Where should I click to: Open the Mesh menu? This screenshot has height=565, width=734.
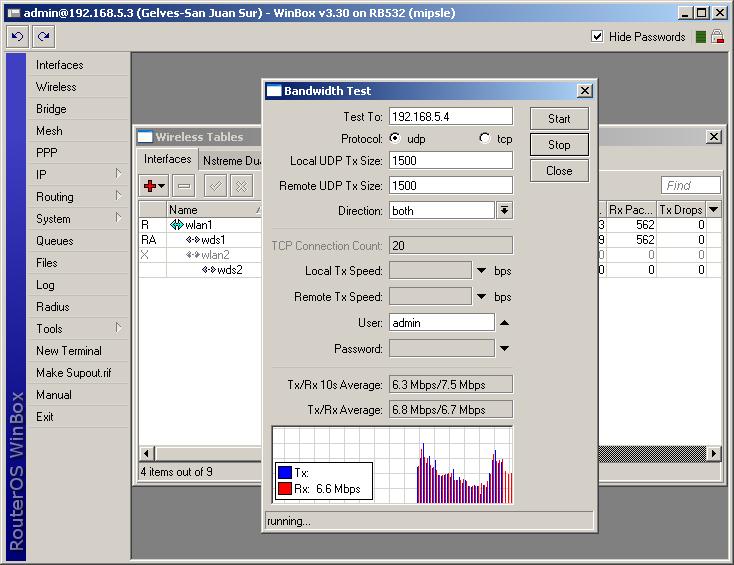(x=77, y=131)
